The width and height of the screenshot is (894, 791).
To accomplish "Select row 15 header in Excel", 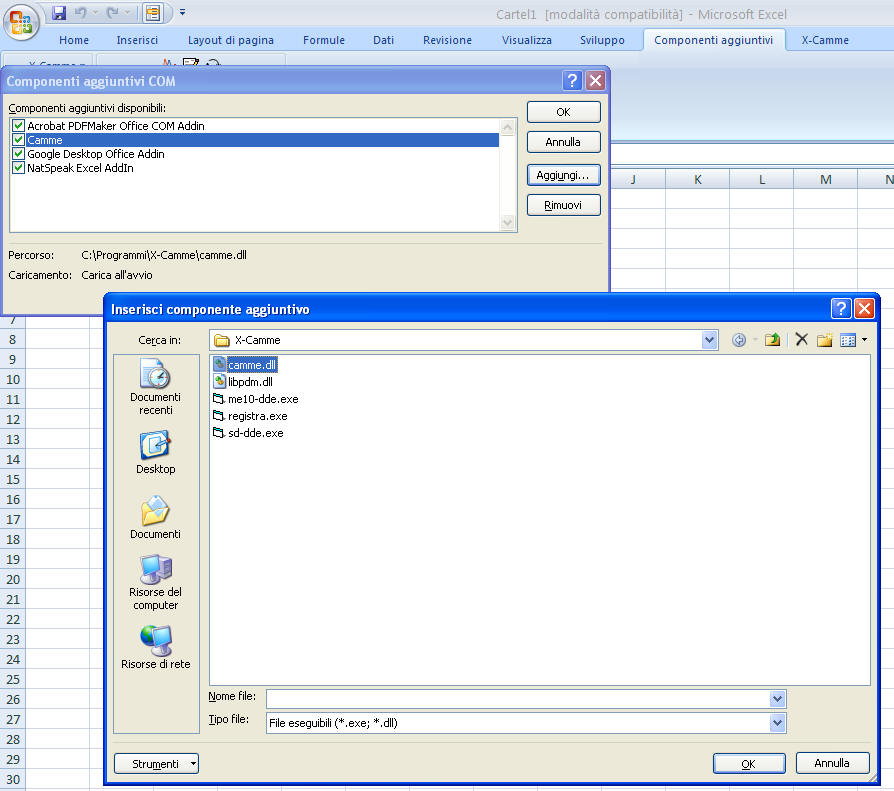I will (x=13, y=480).
